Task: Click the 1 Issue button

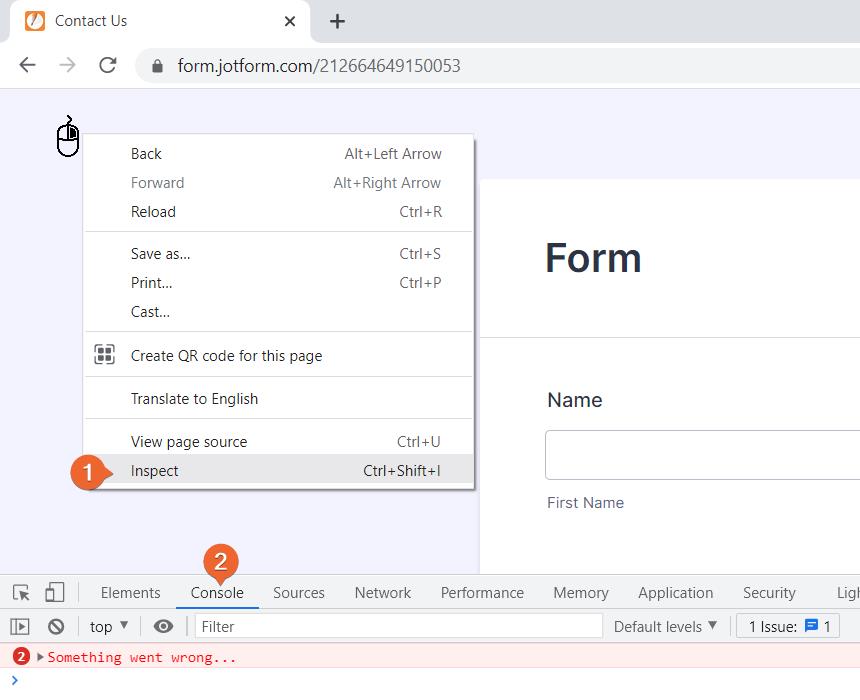Action: [789, 627]
